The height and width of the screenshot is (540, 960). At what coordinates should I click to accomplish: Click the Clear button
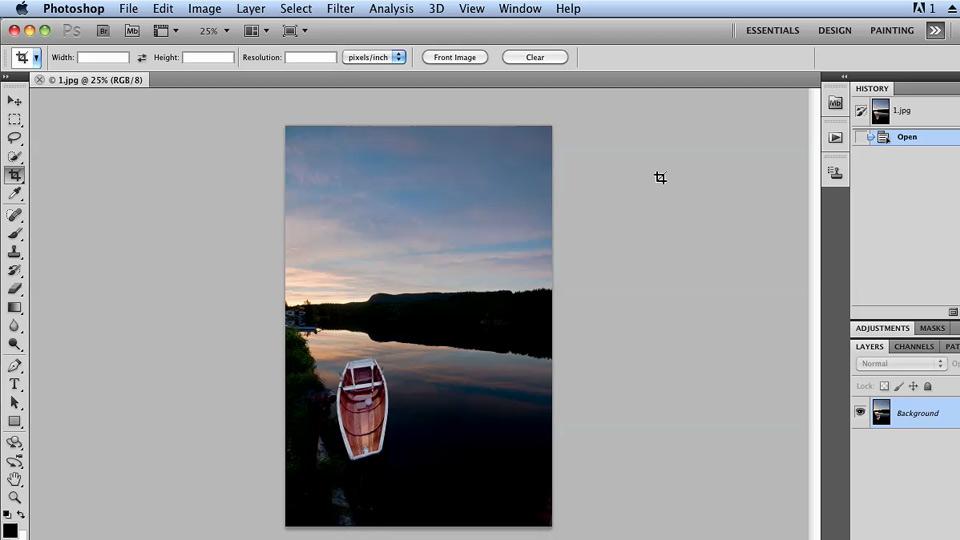pos(535,57)
